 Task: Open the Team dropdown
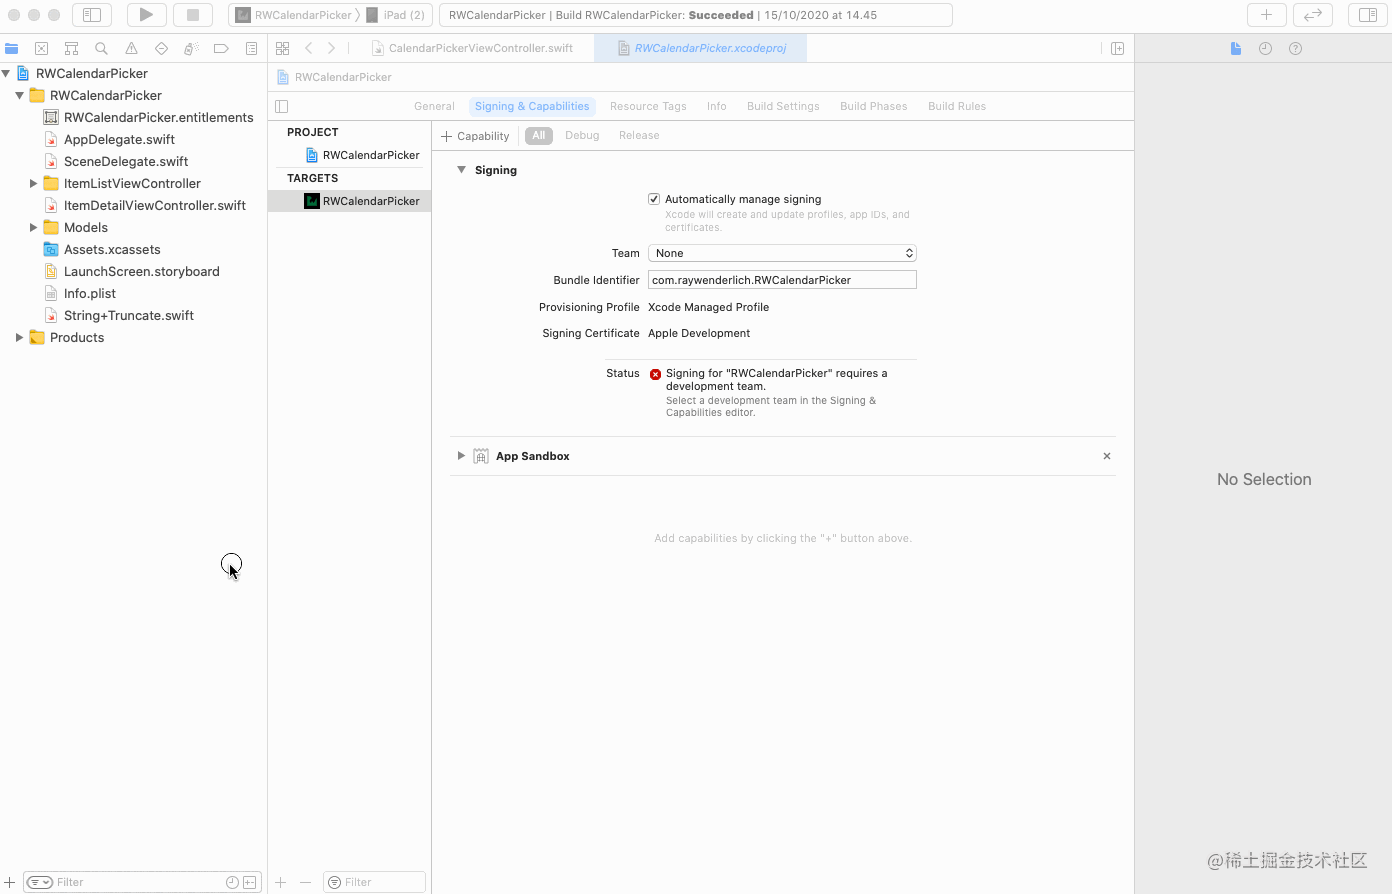(x=782, y=253)
